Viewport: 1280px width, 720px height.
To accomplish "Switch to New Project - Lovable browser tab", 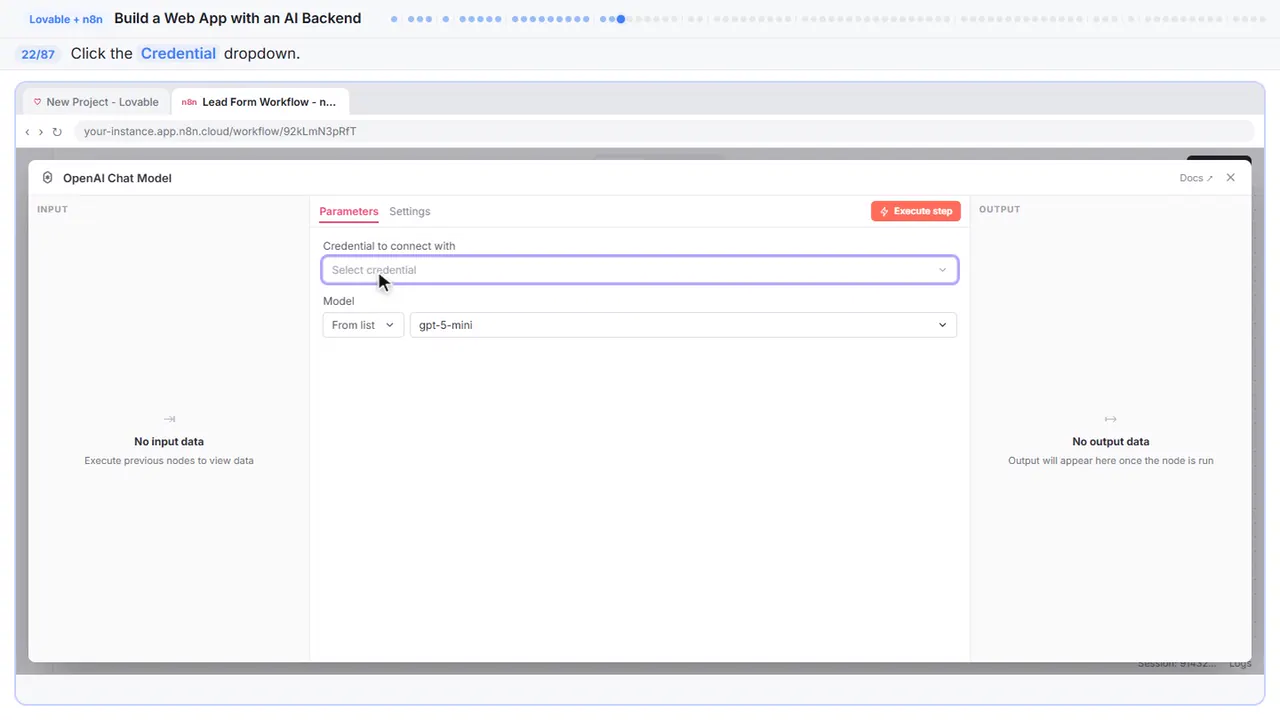I will click(96, 102).
